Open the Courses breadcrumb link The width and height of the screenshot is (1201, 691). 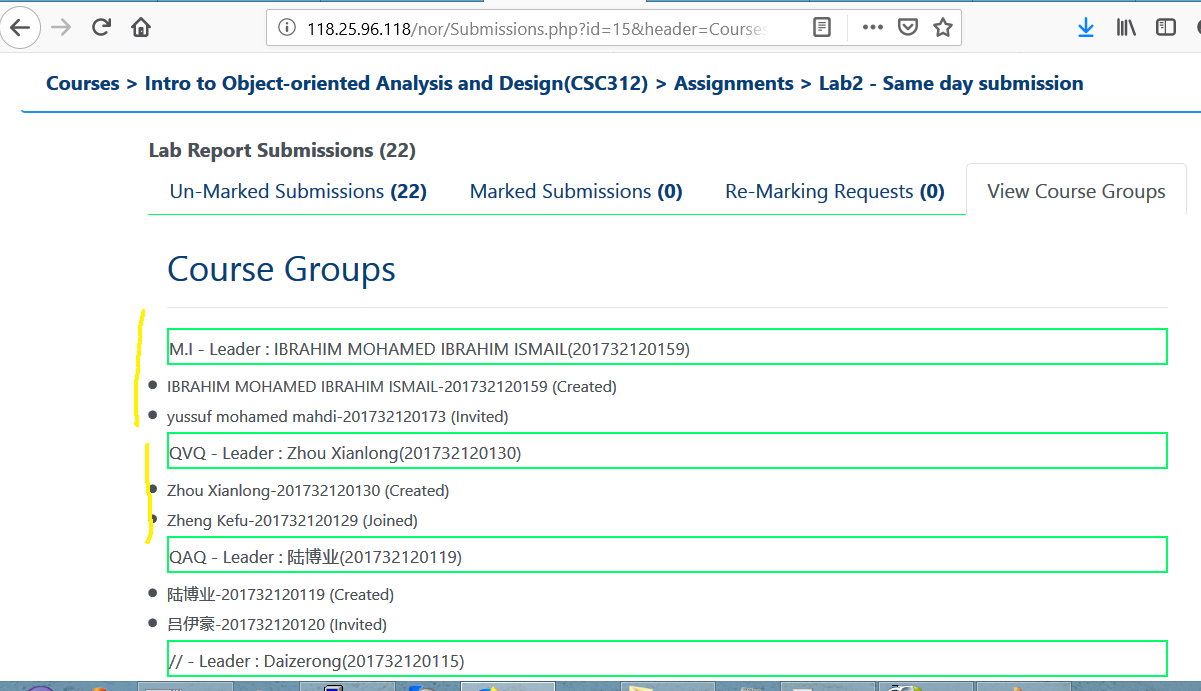(x=82, y=84)
